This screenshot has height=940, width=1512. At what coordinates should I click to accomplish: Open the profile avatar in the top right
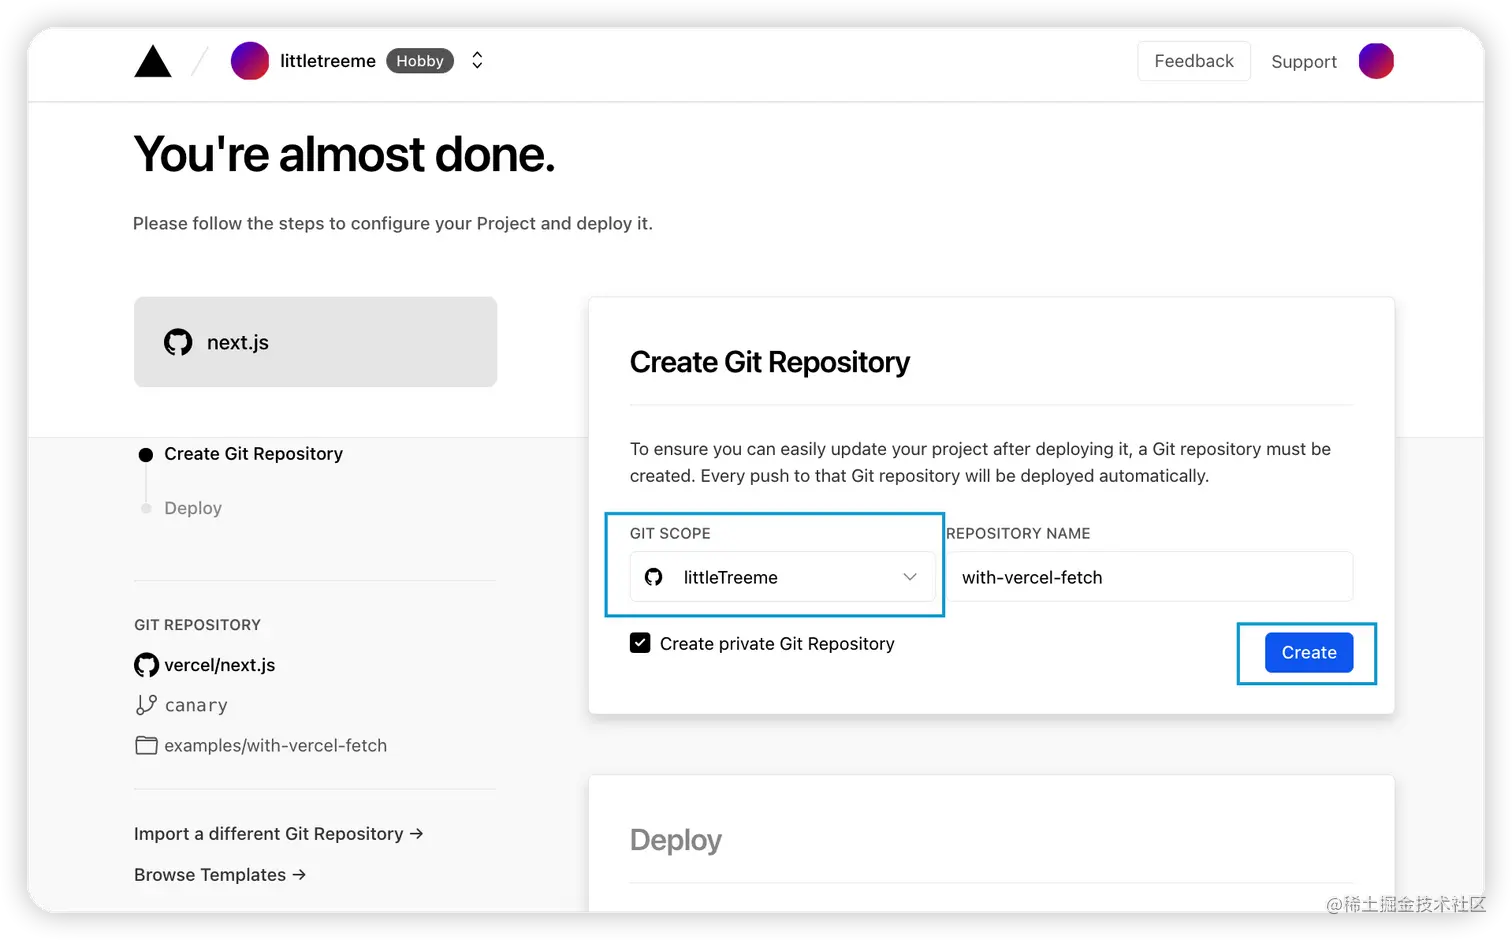(1376, 60)
